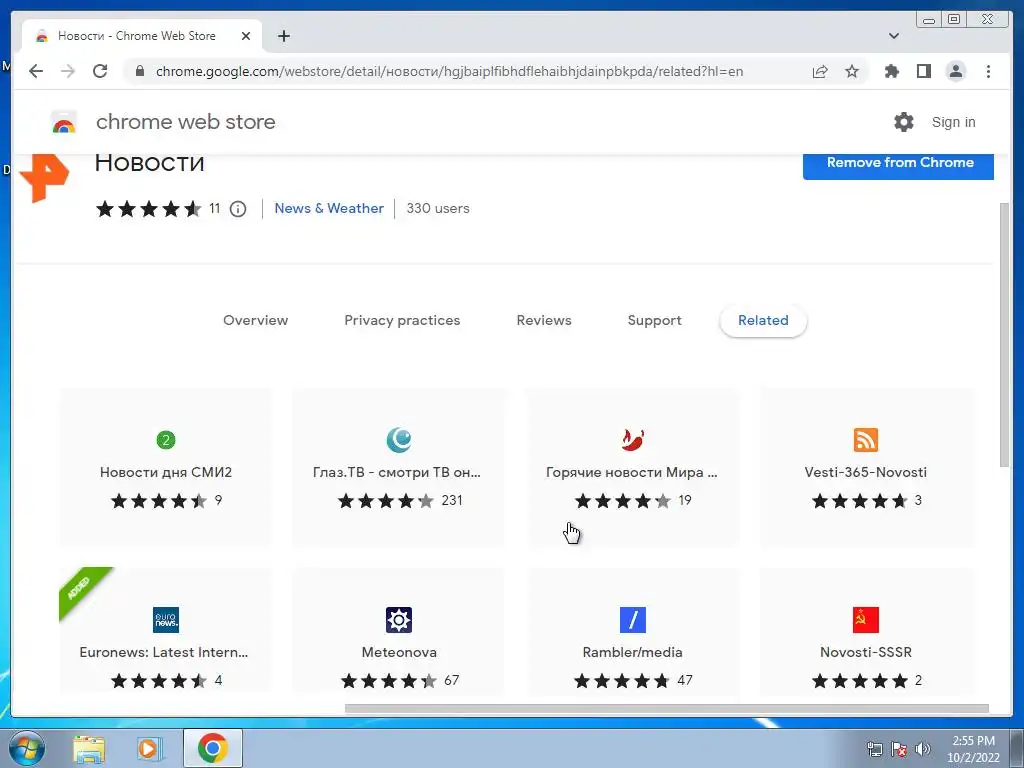Open Web Store settings gear

click(904, 121)
